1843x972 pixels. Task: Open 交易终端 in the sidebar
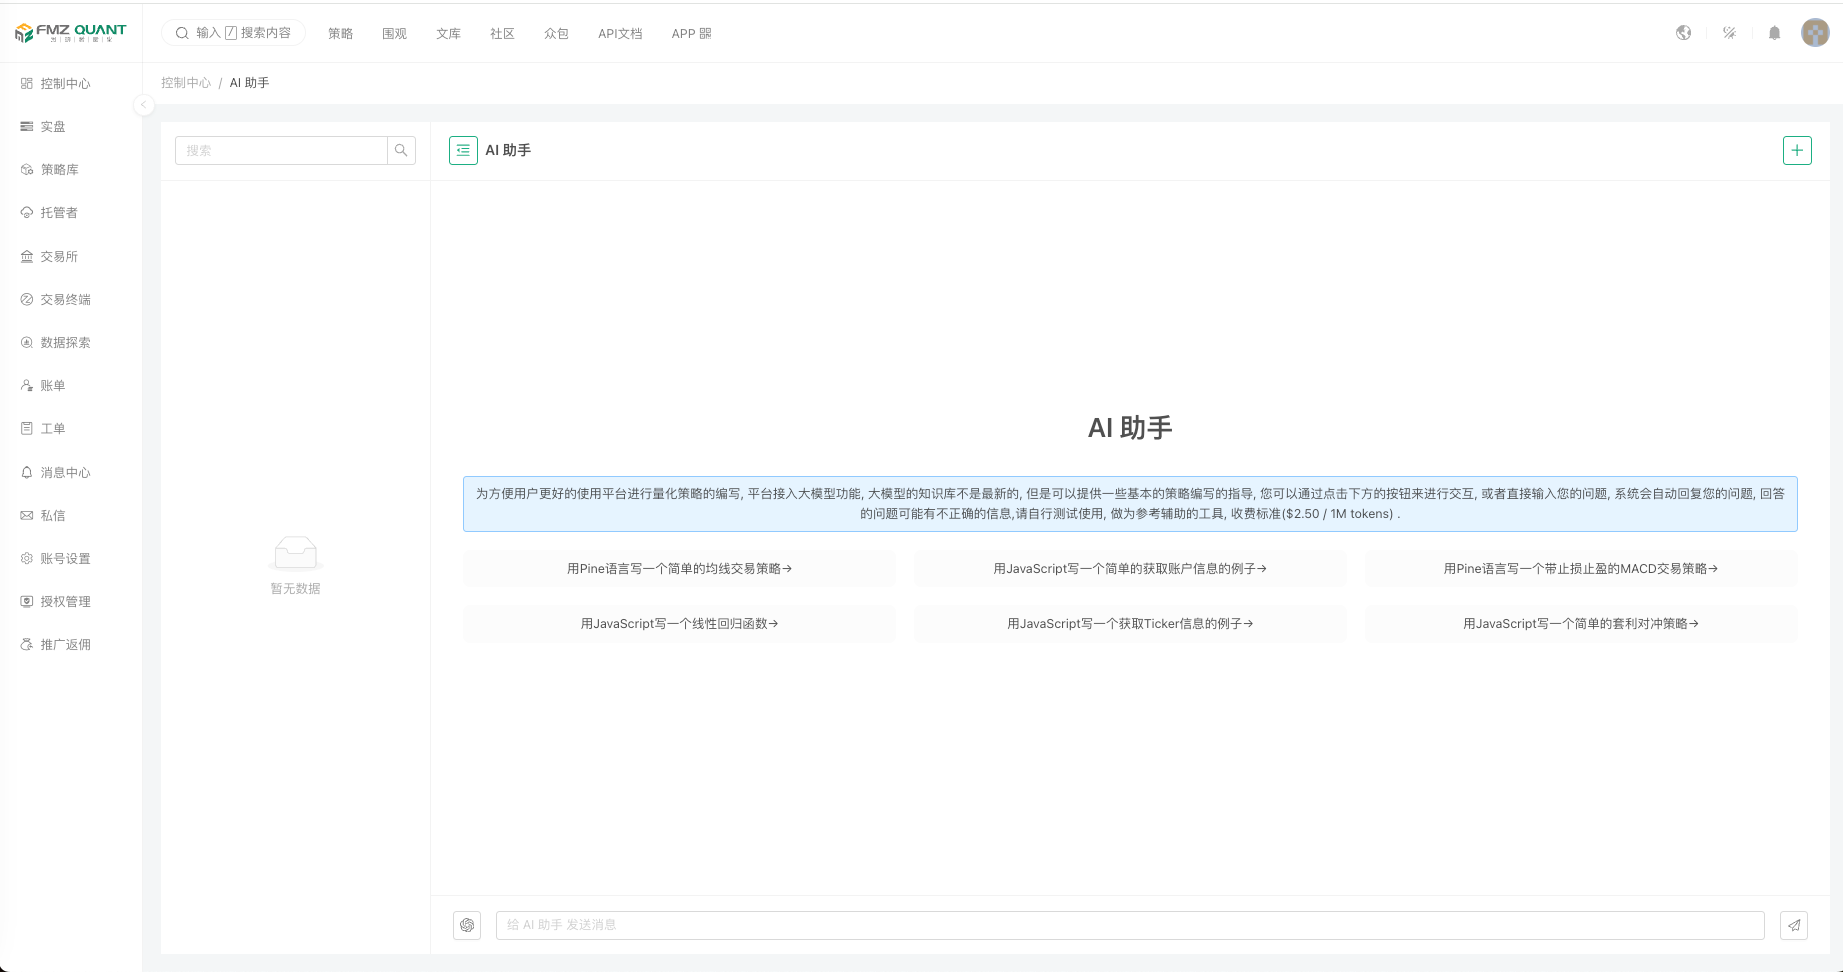(65, 299)
